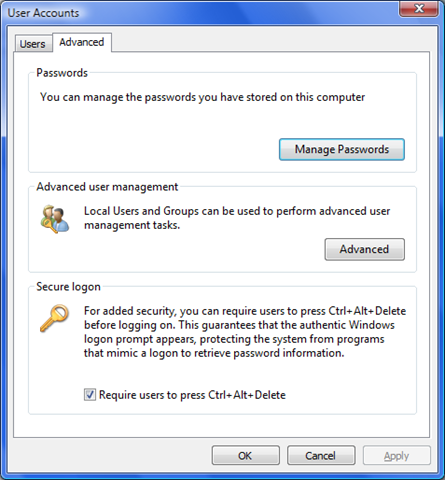Click the 'Local Users and Groups' description text
The width and height of the screenshot is (445, 480).
[x=237, y=218]
